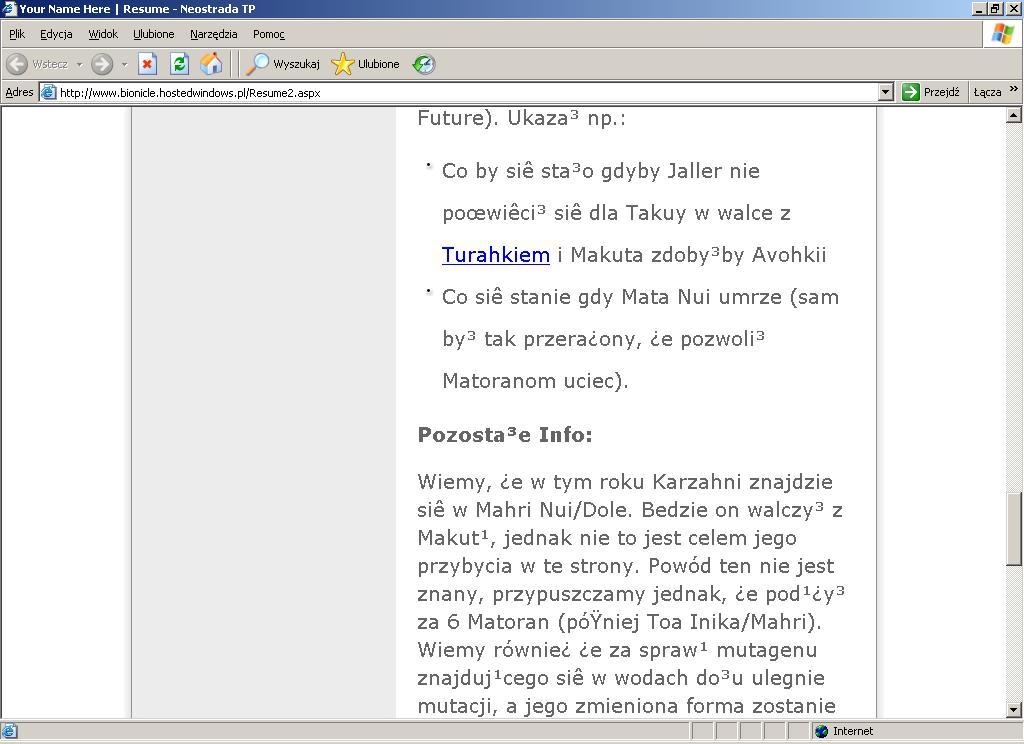Click the IE page icon in status bar
Viewport: 1024px width, 744px height.
(9, 731)
